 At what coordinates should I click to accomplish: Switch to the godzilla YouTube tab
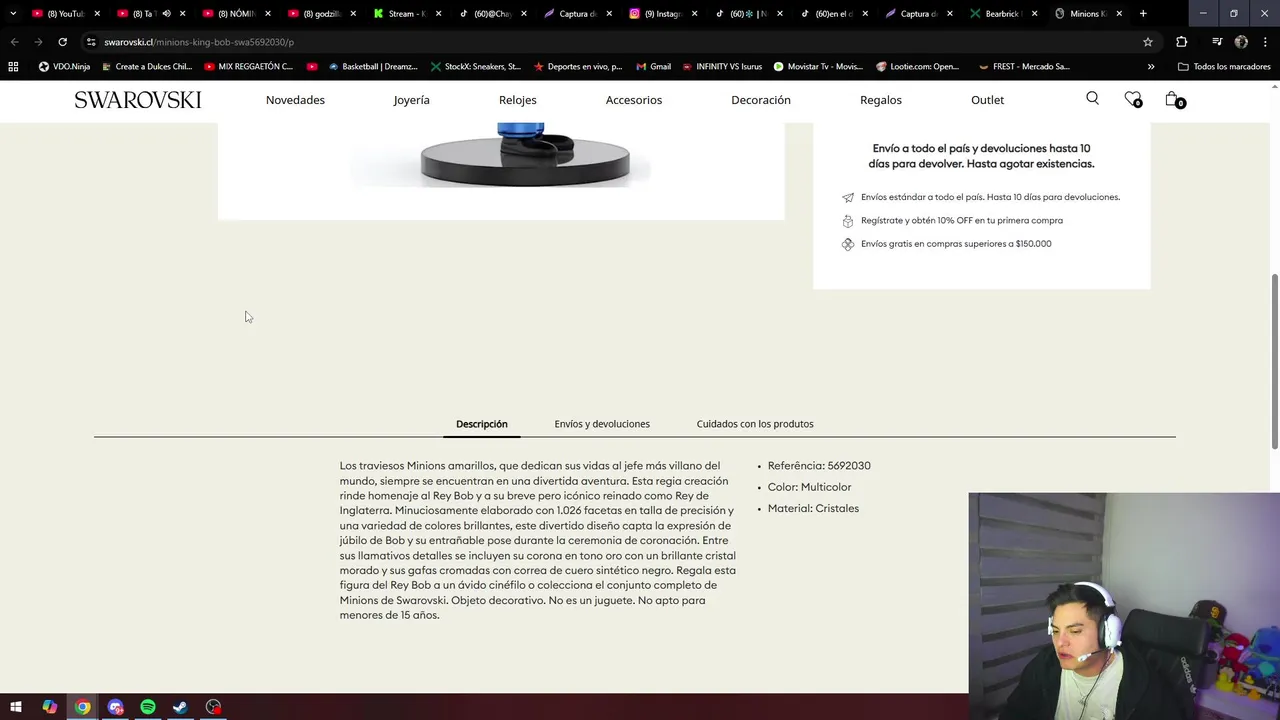tap(320, 14)
